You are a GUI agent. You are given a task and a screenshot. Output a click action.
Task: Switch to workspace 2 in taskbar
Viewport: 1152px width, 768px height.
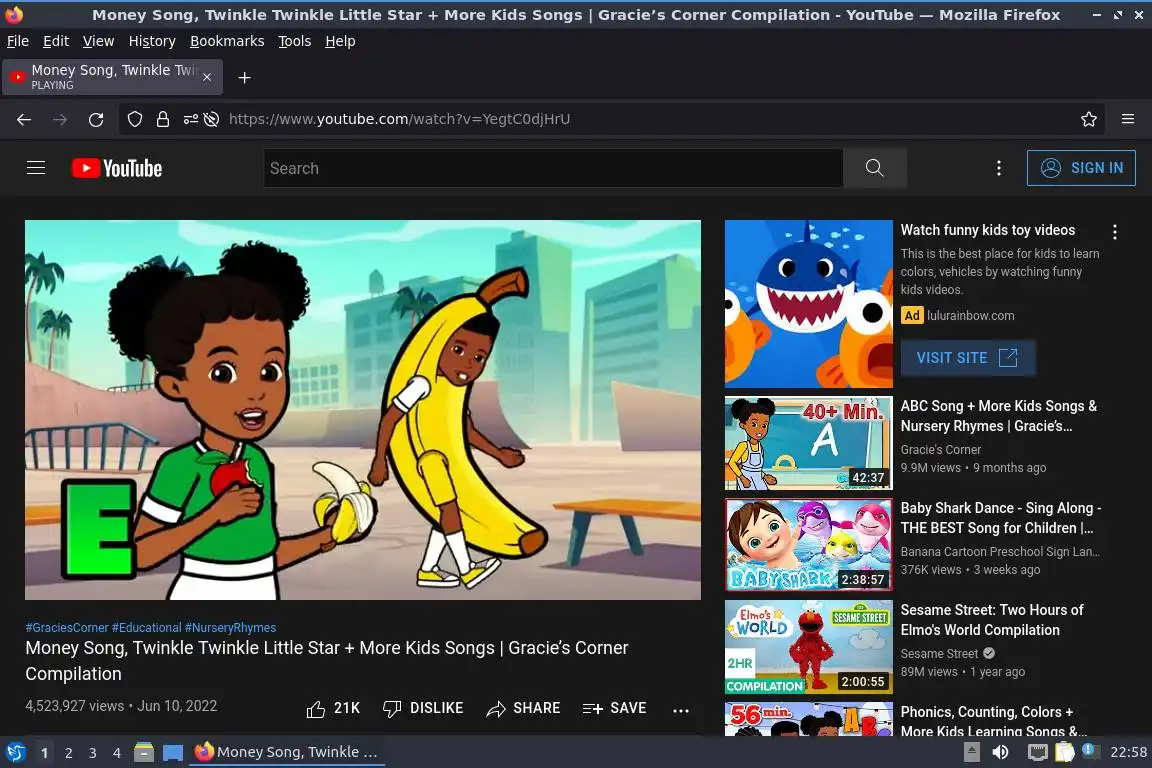68,753
